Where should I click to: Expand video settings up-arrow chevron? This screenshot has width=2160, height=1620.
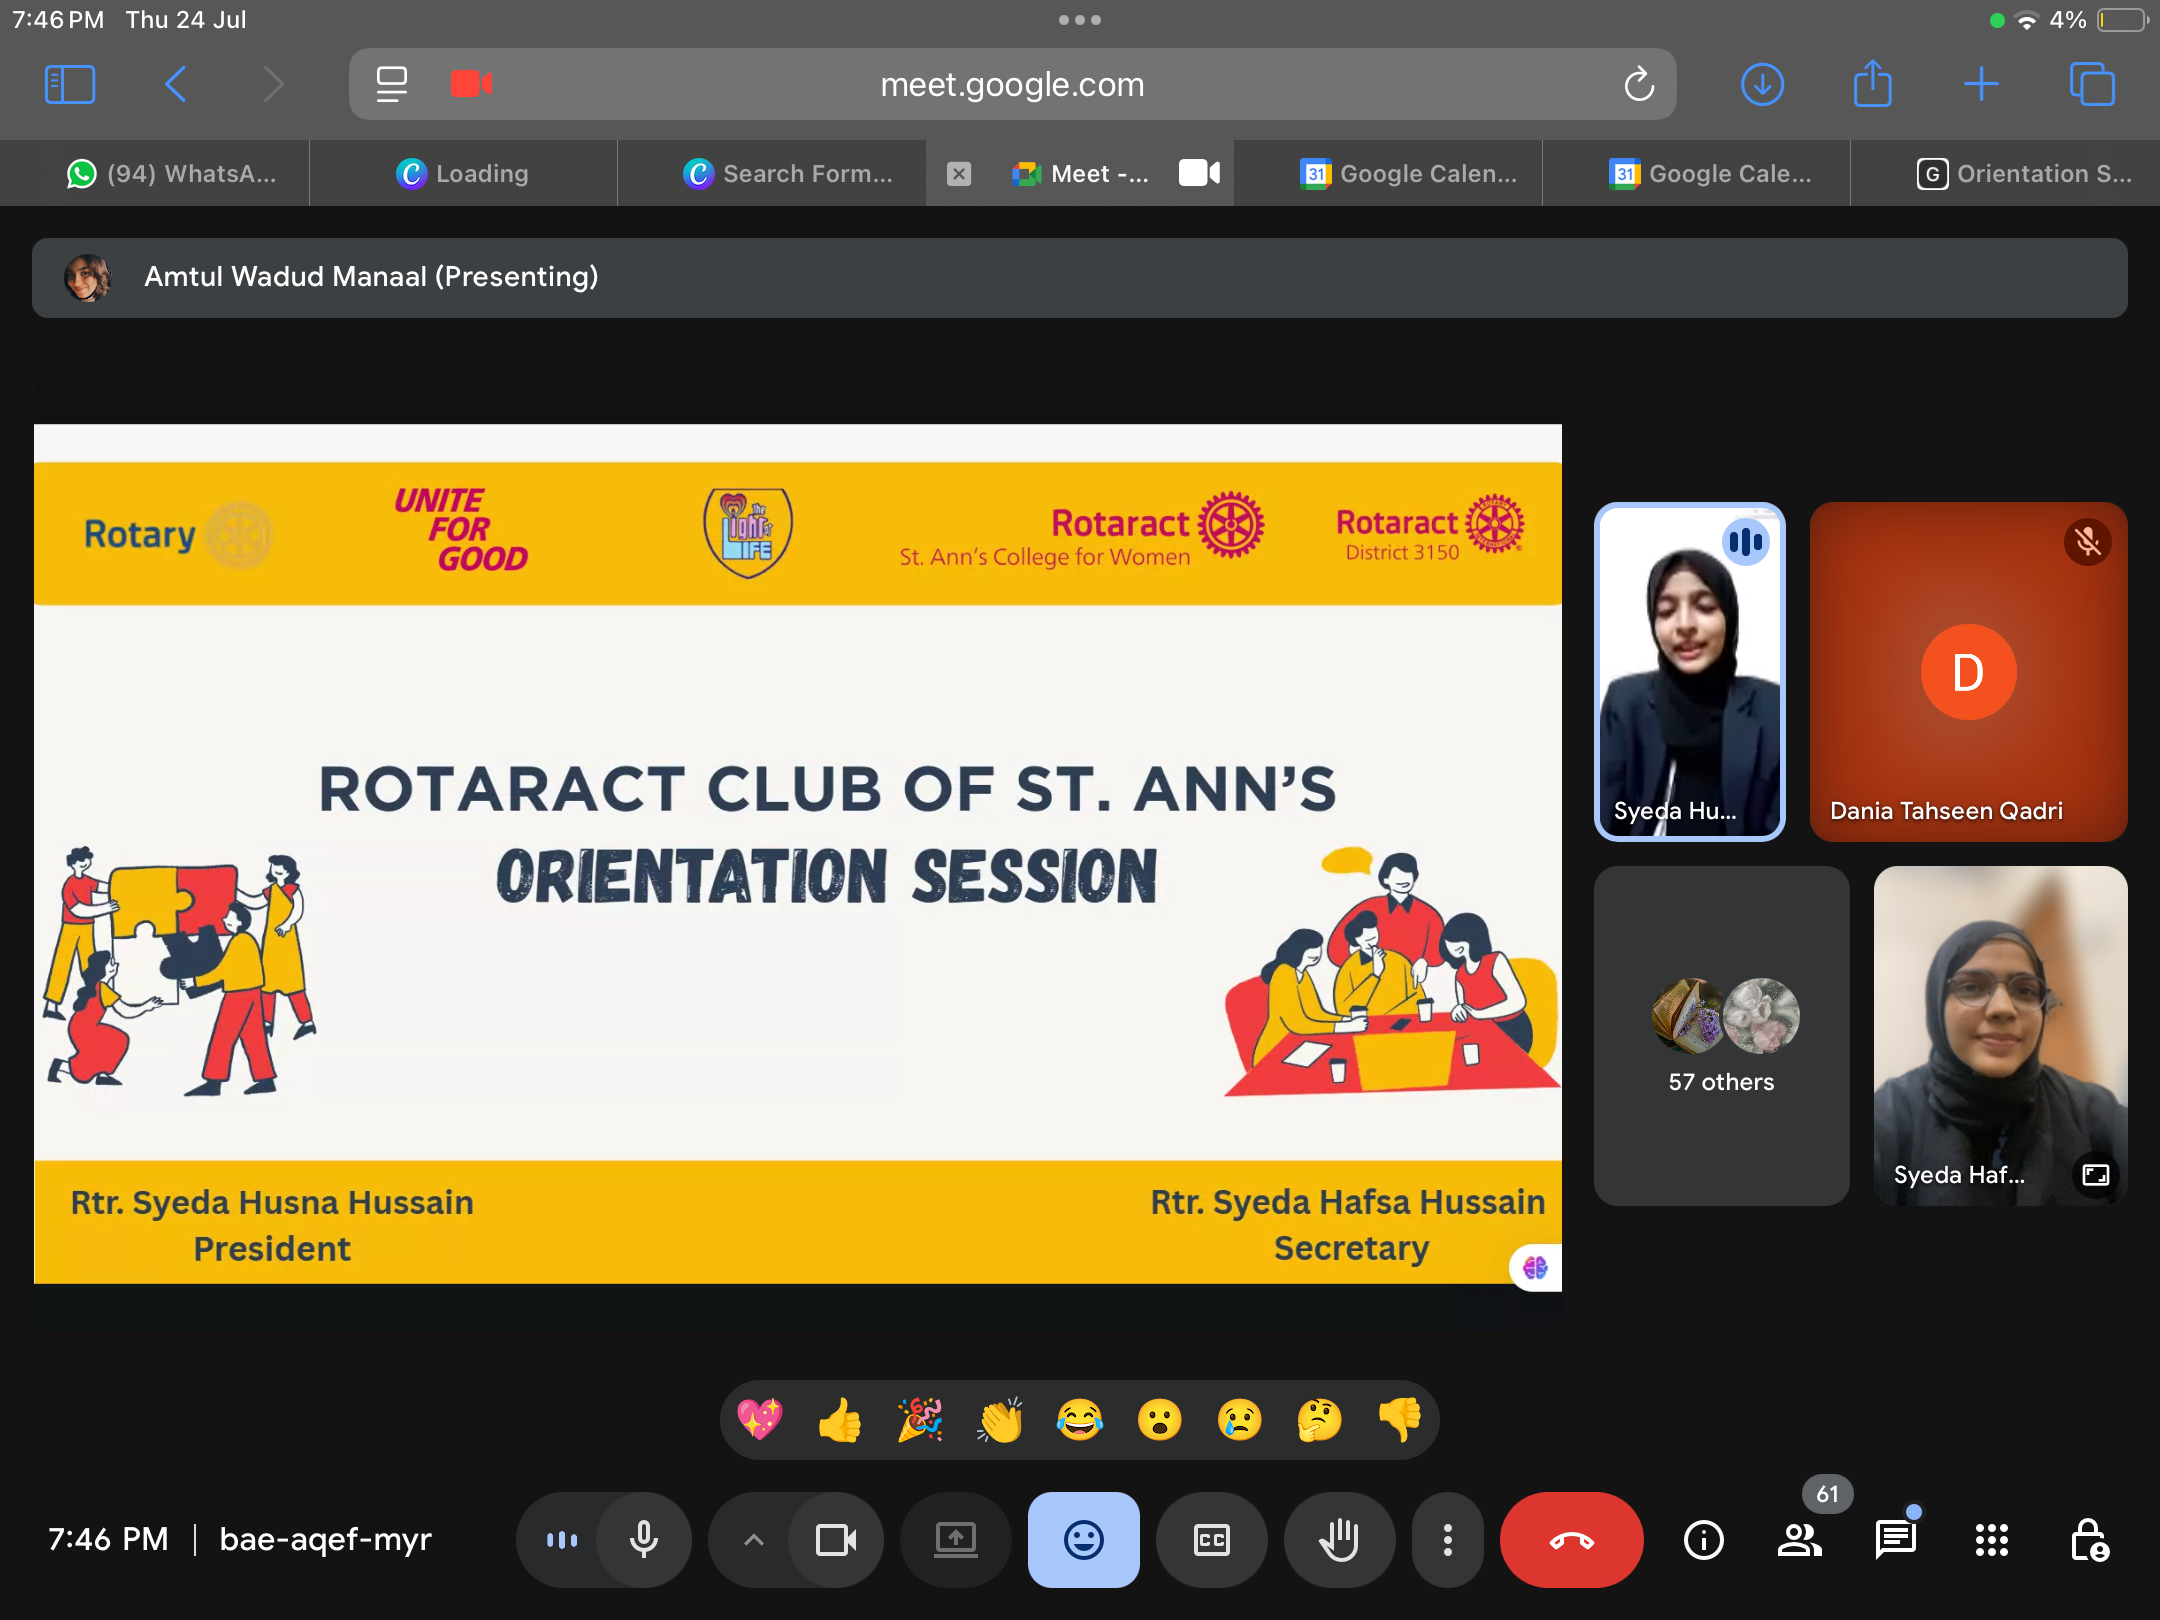(x=754, y=1540)
